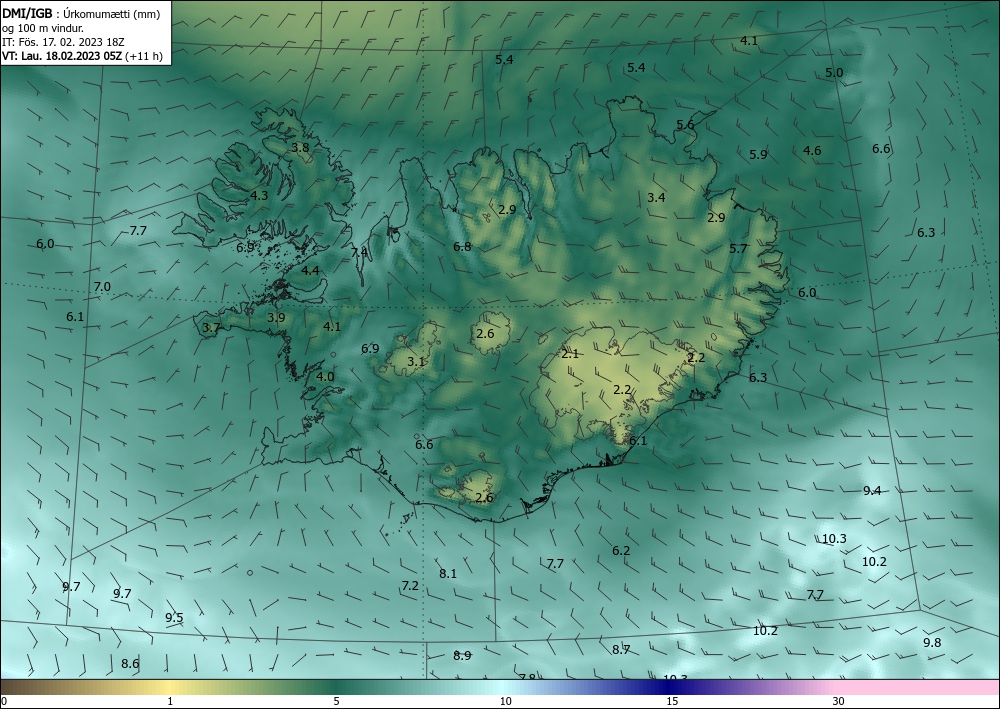
Task: Click the 6.8 value on the map
Action: pos(462,246)
